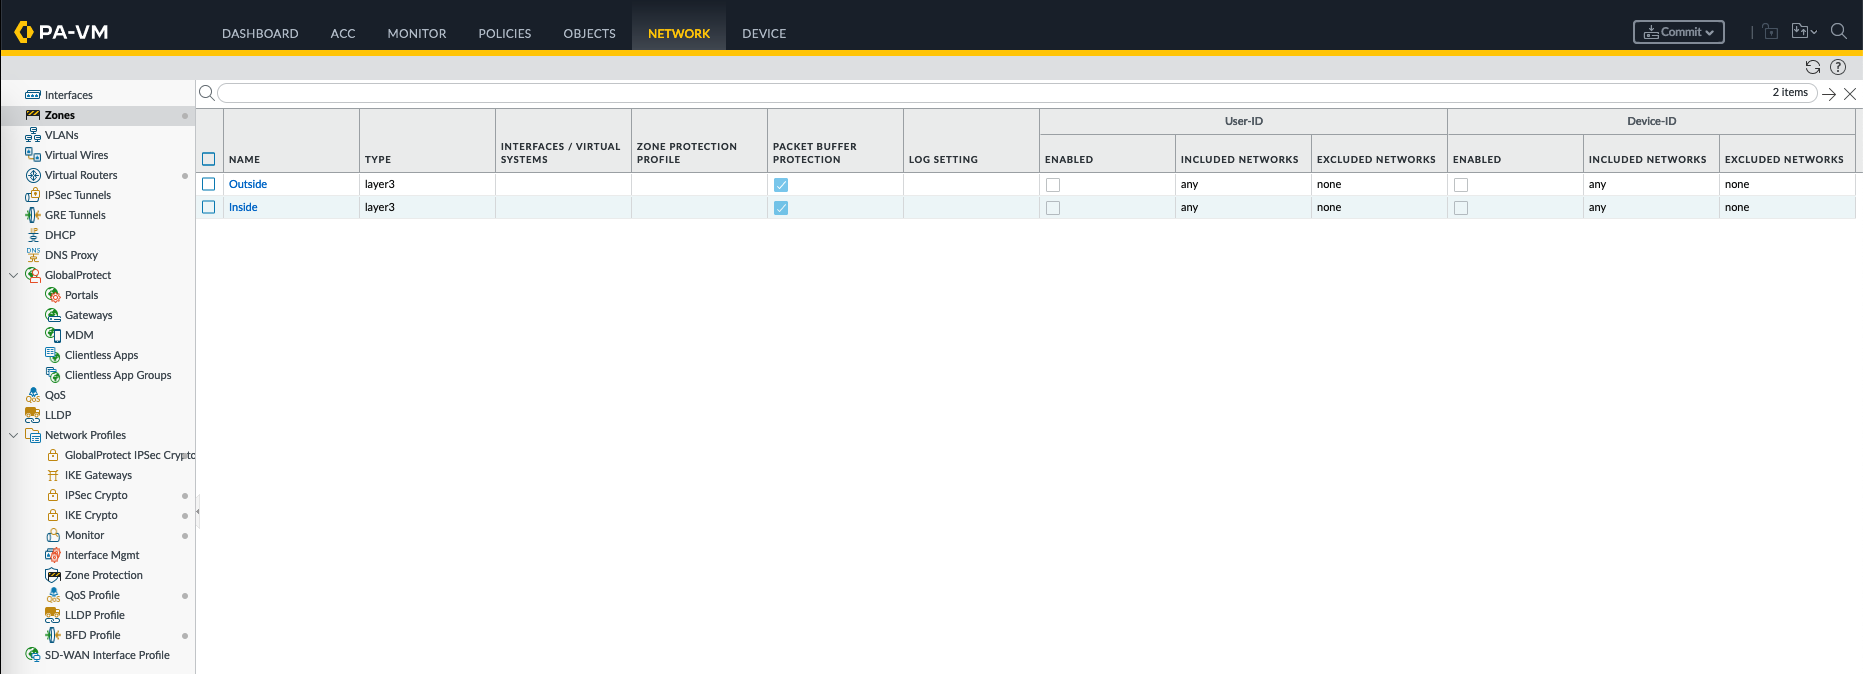Open the Commit dropdown
Screen dimensions: 1863x674
[1678, 32]
